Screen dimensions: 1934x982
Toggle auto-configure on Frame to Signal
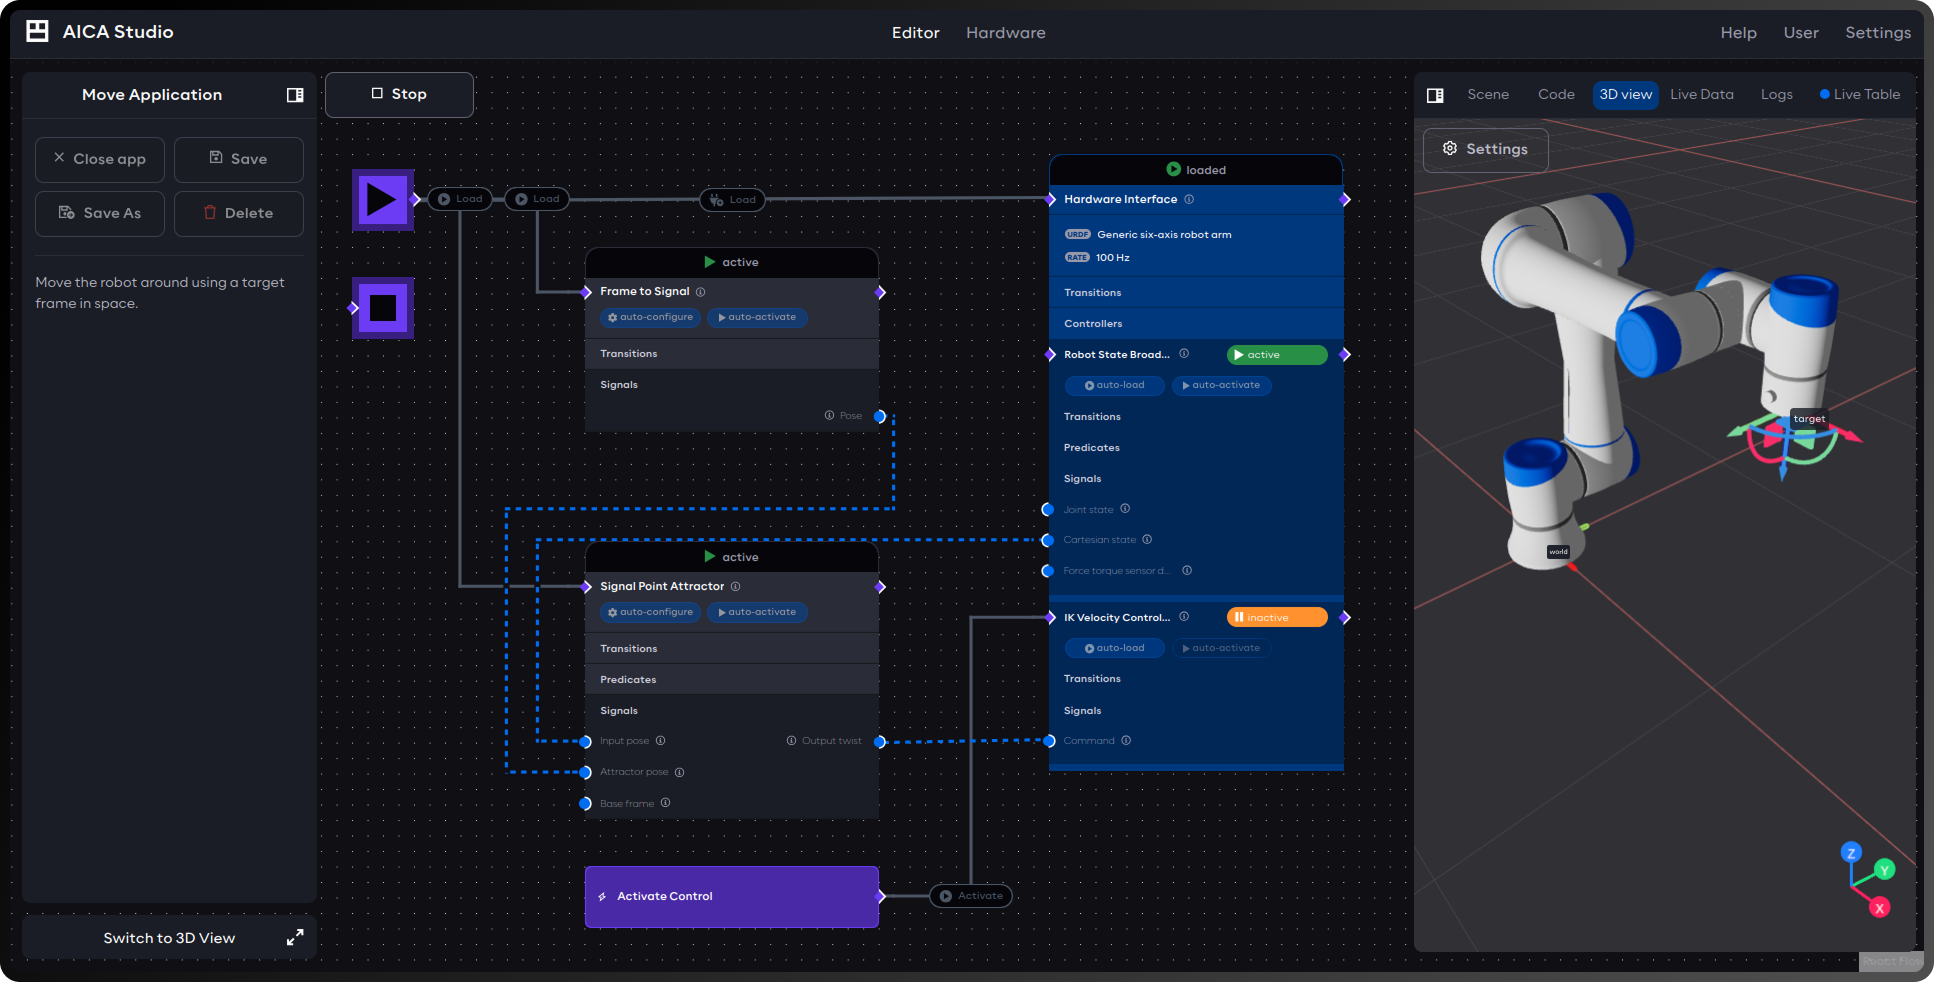tap(650, 317)
